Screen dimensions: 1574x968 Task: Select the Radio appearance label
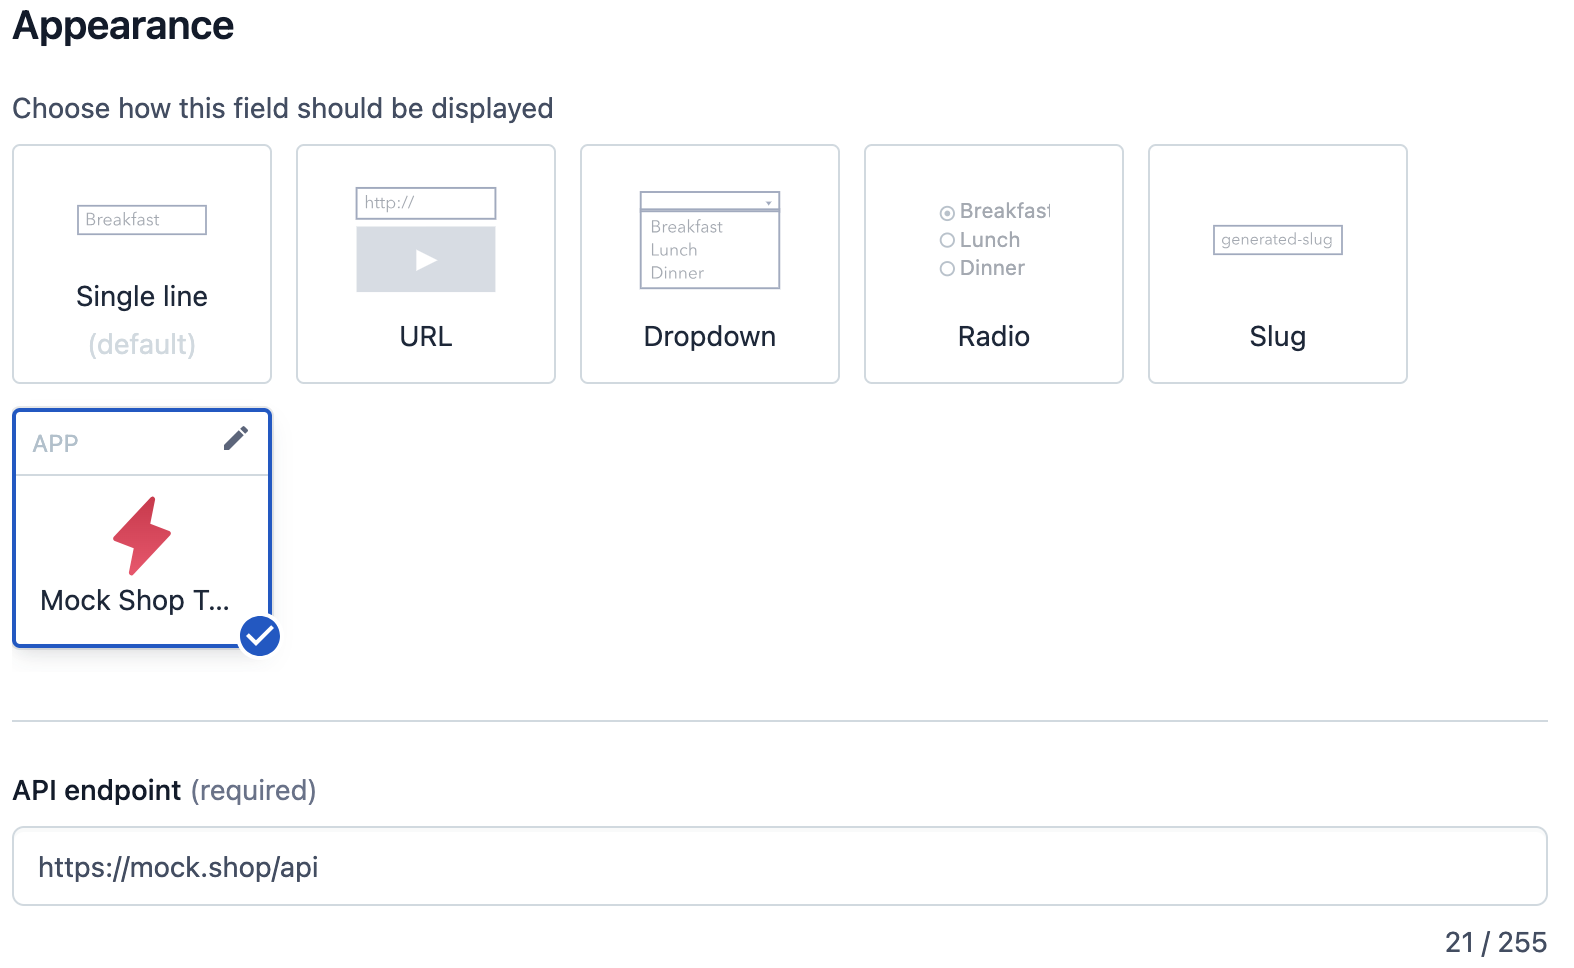(x=993, y=337)
